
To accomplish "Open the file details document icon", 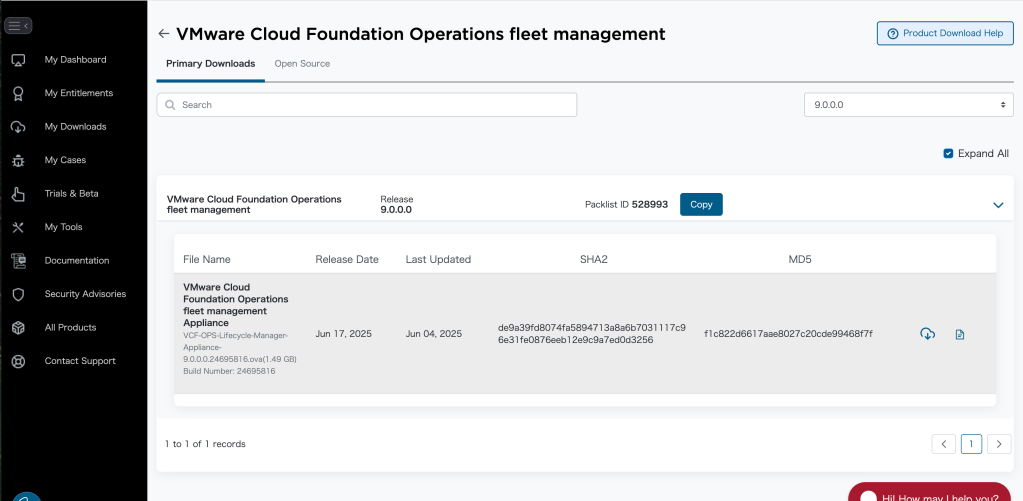I will pyautogui.click(x=960, y=334).
